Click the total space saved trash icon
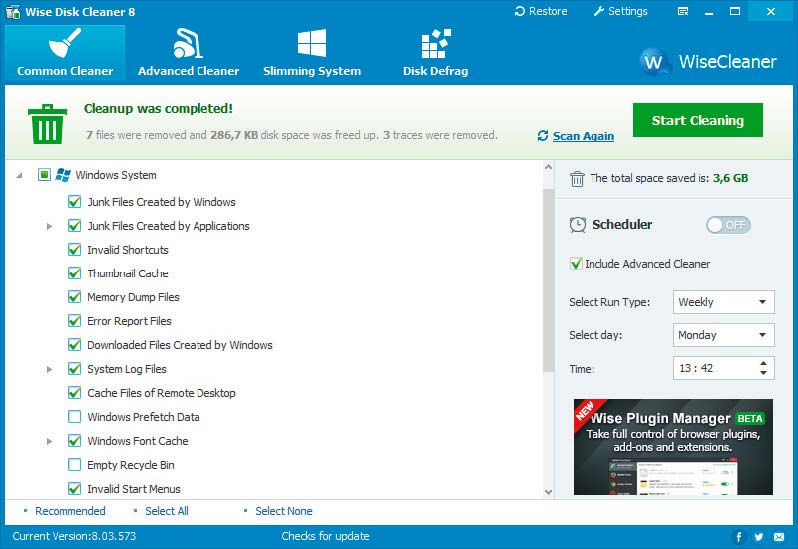This screenshot has height=549, width=798. click(577, 179)
